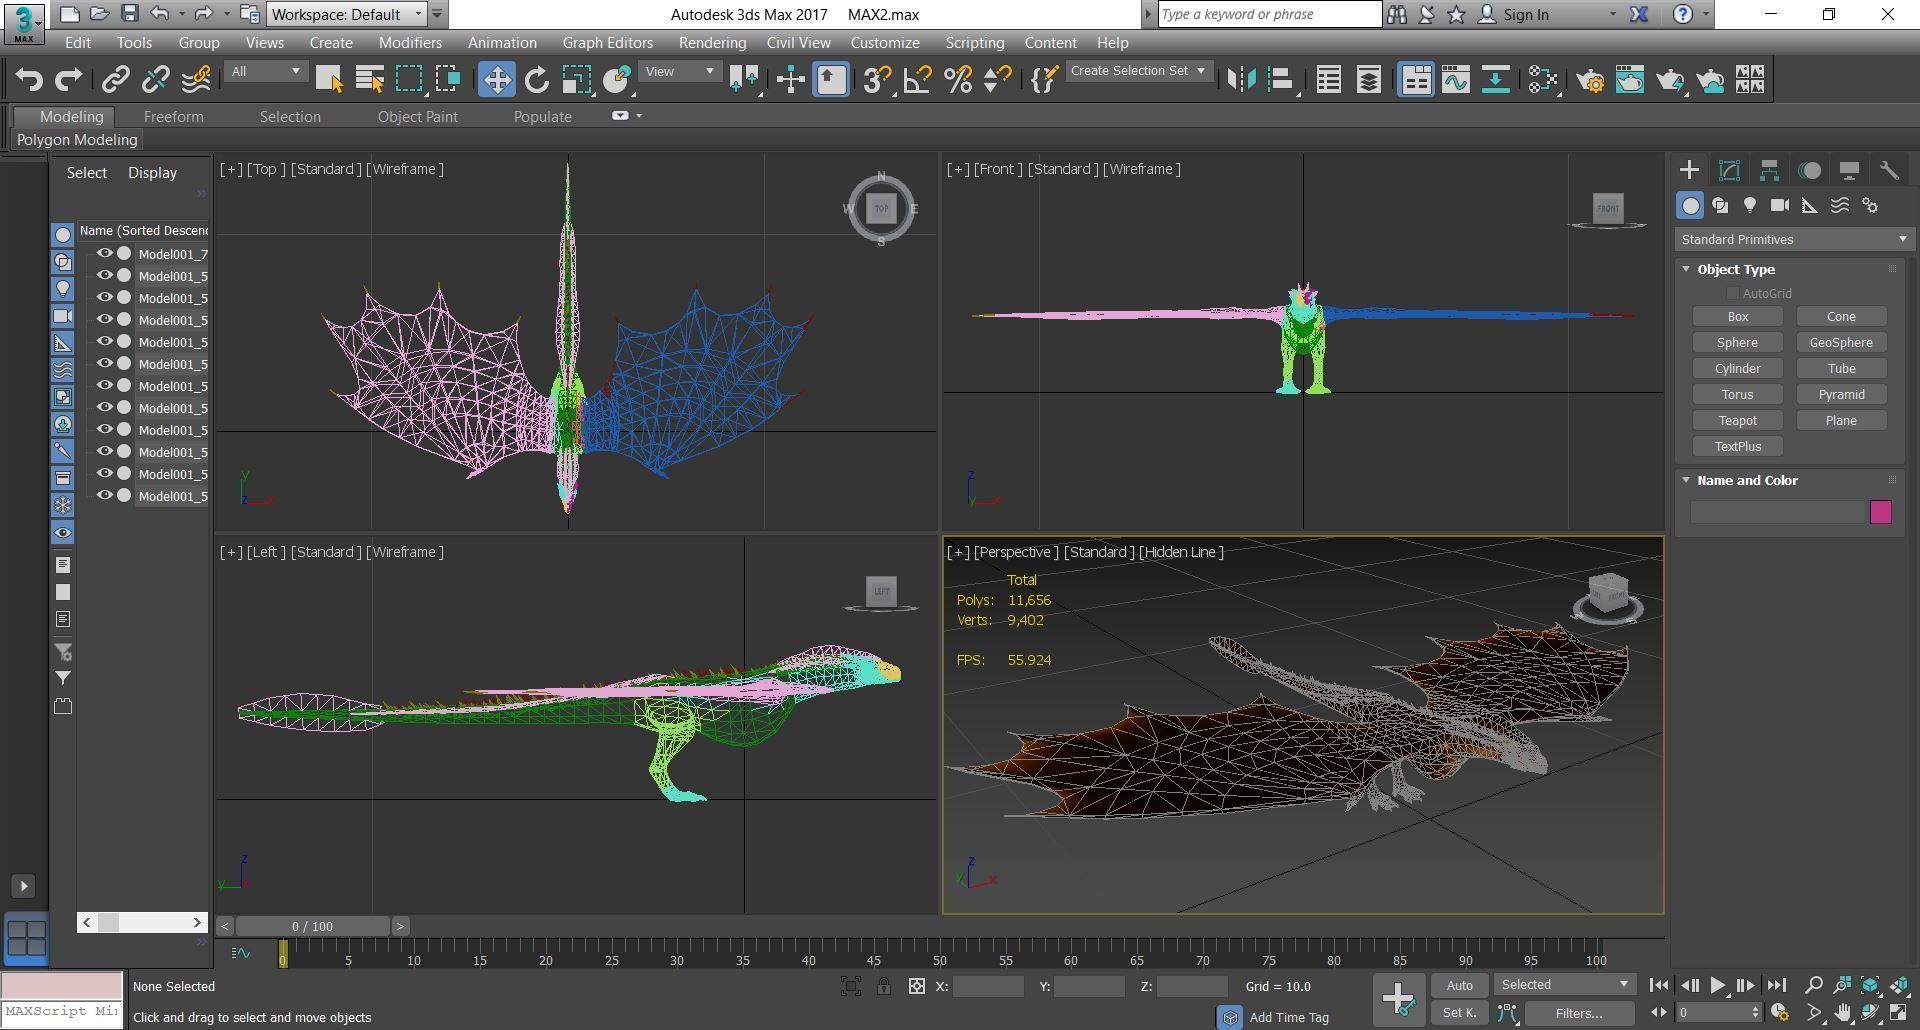
Task: Open Select by Name list
Action: click(369, 80)
